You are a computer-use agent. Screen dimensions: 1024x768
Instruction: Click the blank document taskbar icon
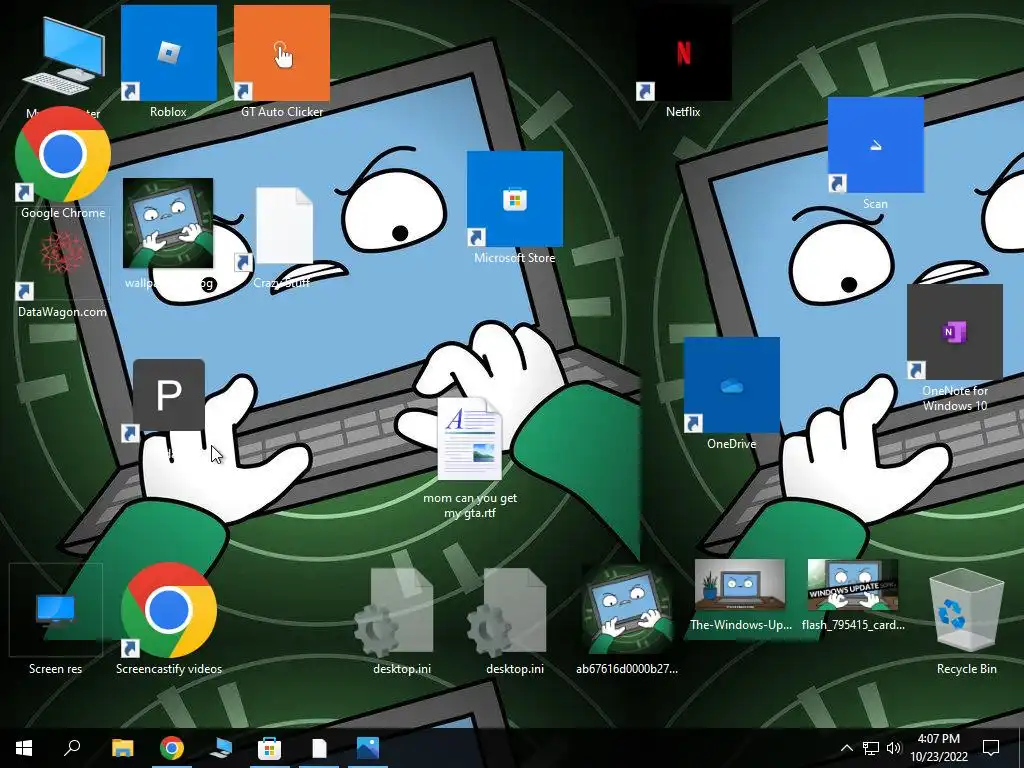(319, 748)
